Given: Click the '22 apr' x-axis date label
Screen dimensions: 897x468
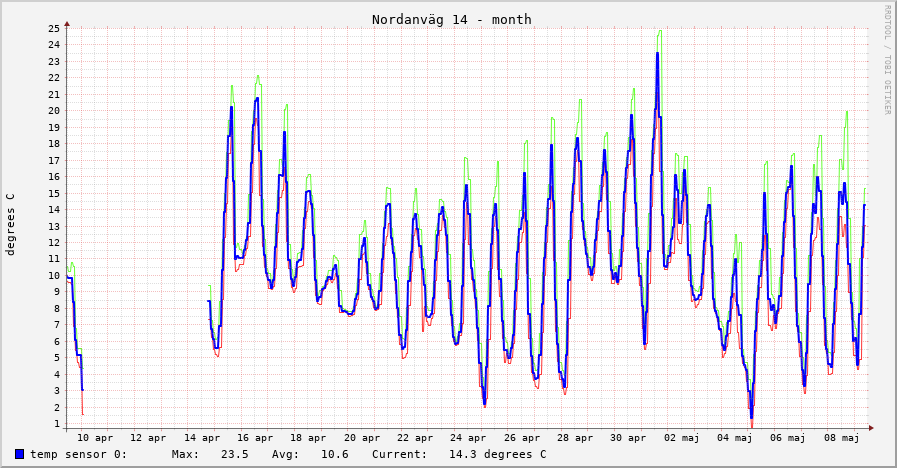Looking at the screenshot, I should [415, 438].
